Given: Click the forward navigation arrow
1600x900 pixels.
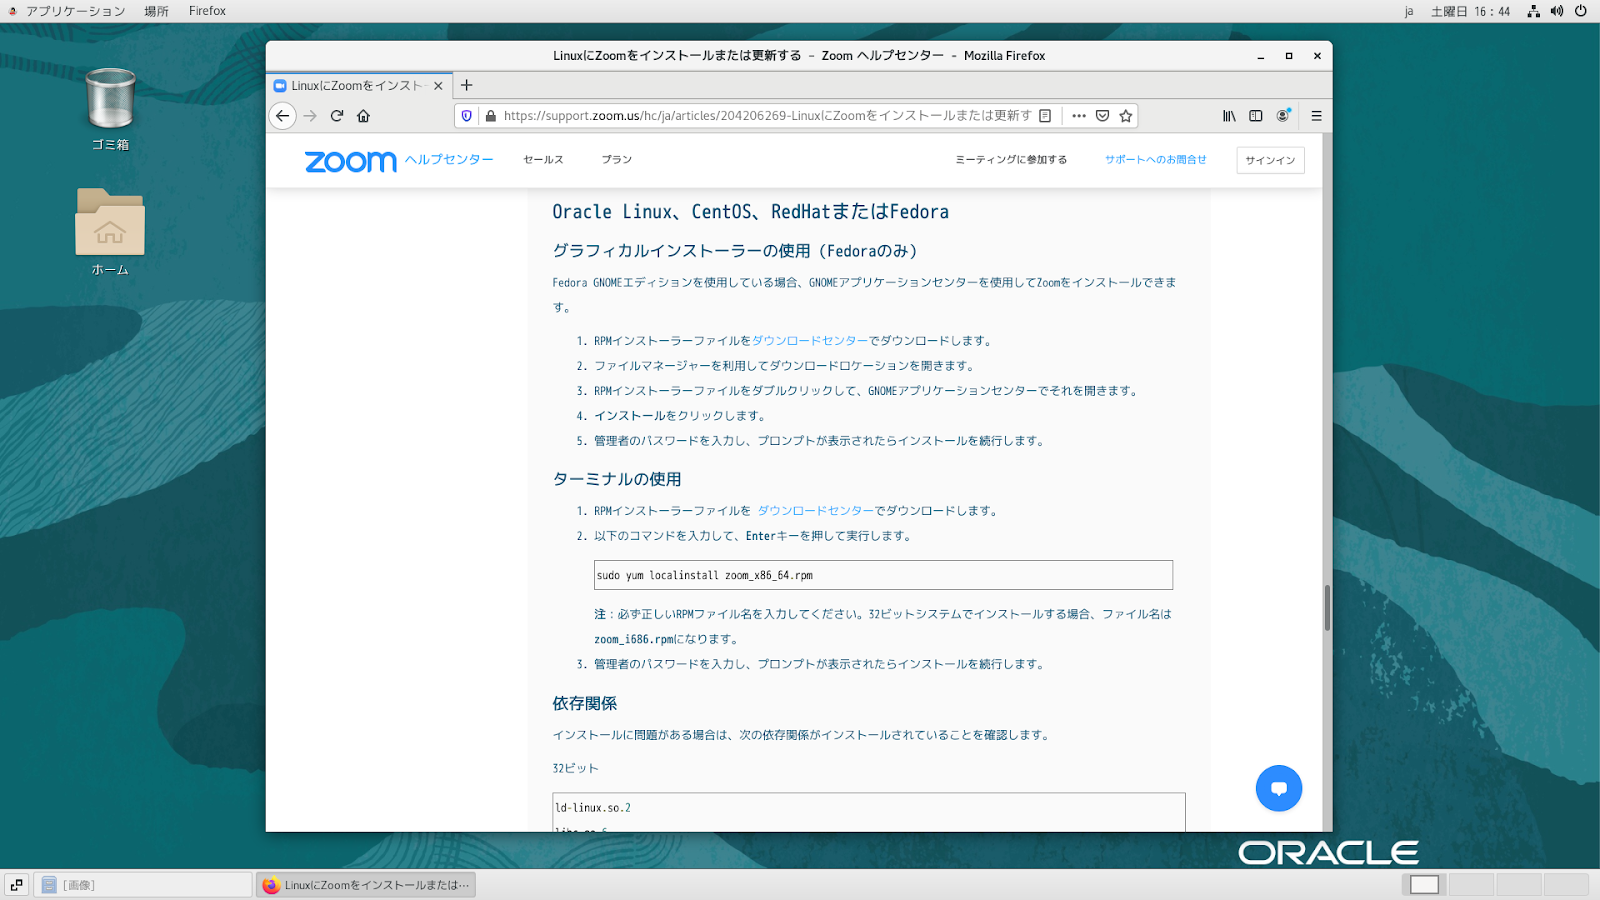Looking at the screenshot, I should 310,116.
